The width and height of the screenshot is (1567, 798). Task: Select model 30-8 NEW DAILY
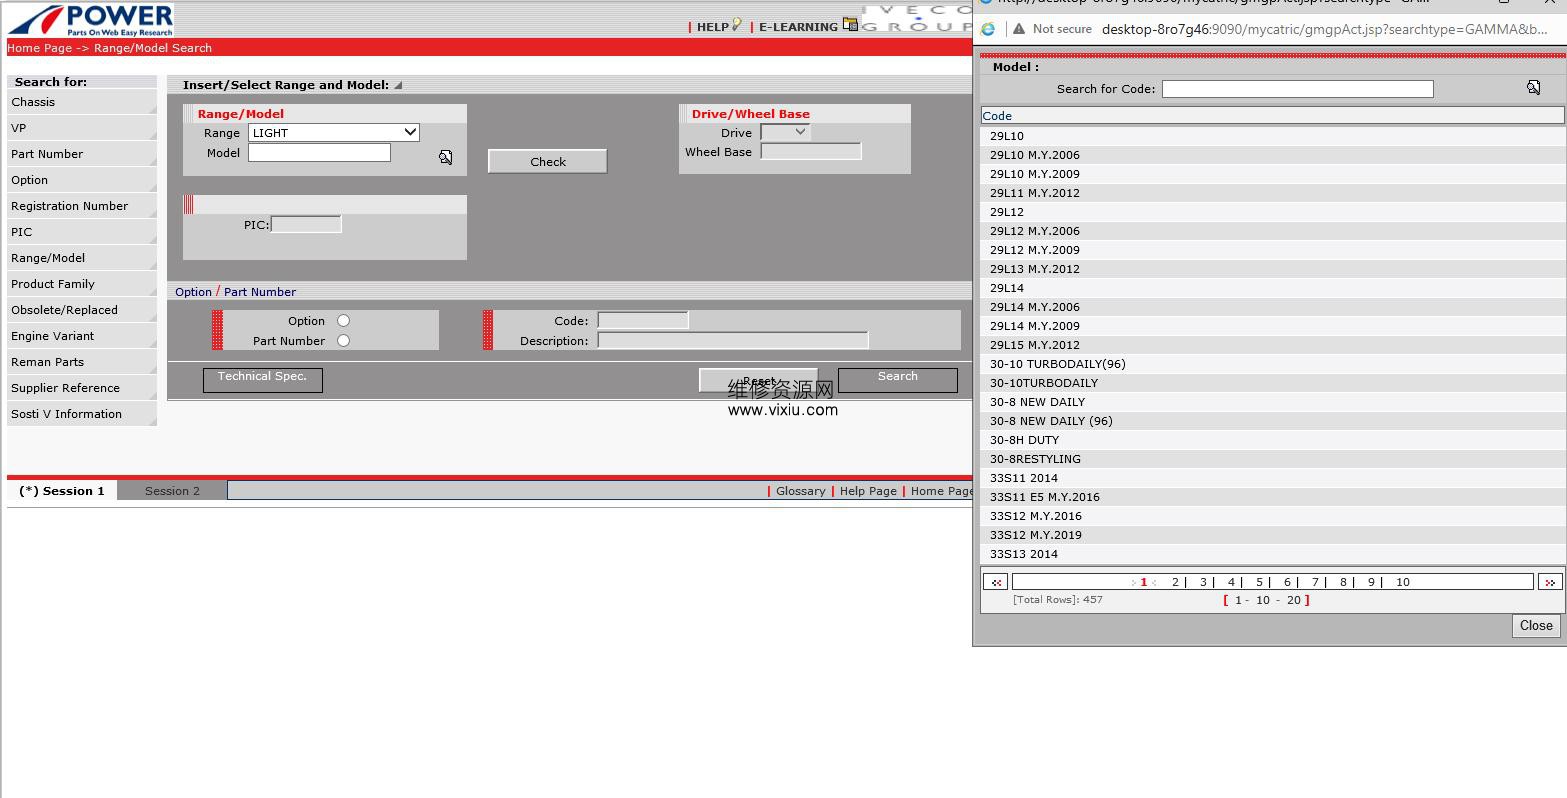pos(1272,402)
